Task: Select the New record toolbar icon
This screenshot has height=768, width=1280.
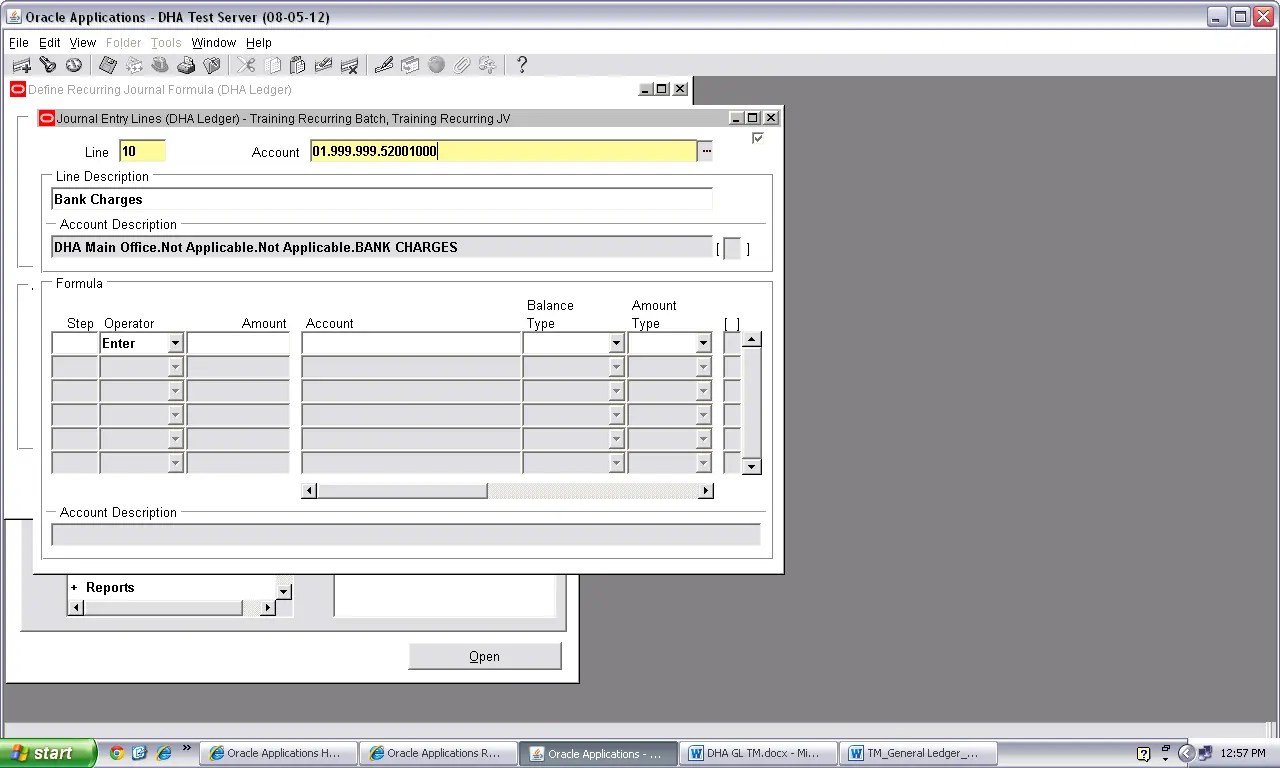Action: tap(22, 64)
